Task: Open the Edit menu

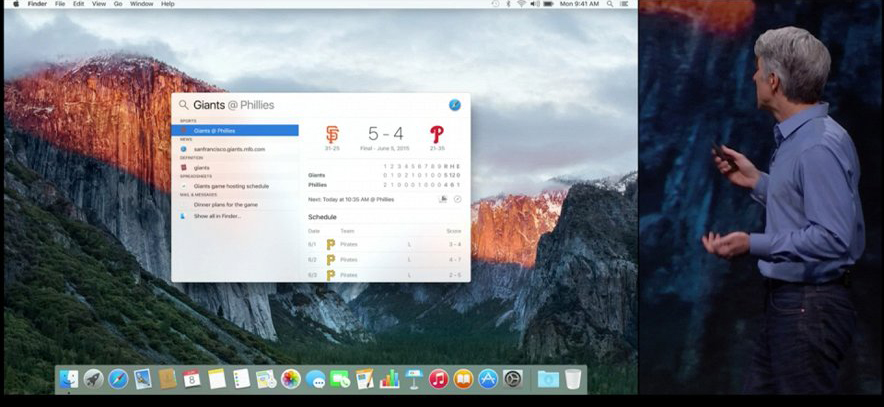Action: [78, 4]
